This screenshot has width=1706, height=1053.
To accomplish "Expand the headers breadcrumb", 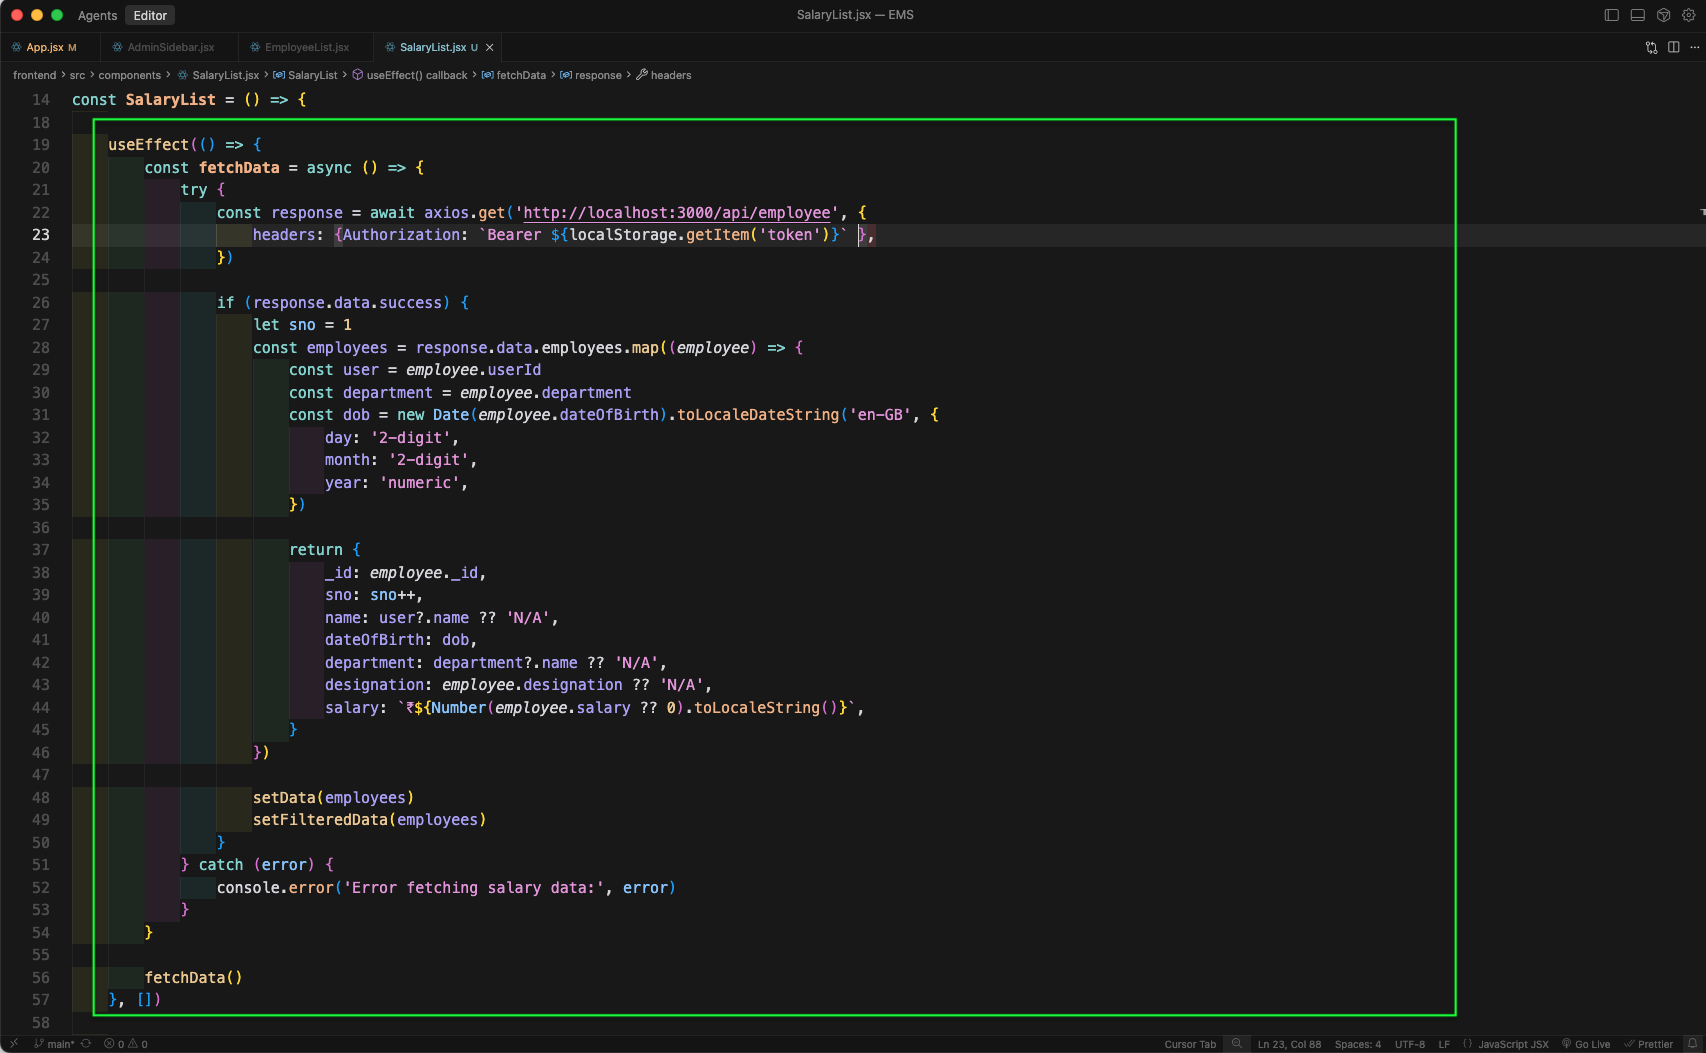I will point(671,75).
